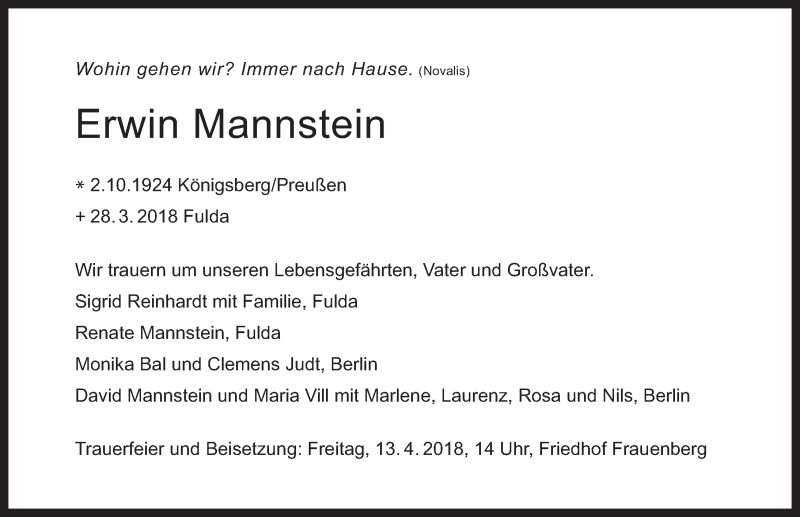Click the (Novalis) attribution
Screen dimensions: 800x517
pos(444,71)
